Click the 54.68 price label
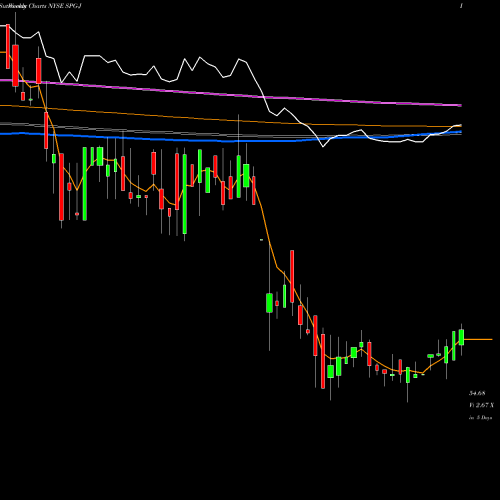This screenshot has height=500, width=500. [x=477, y=393]
